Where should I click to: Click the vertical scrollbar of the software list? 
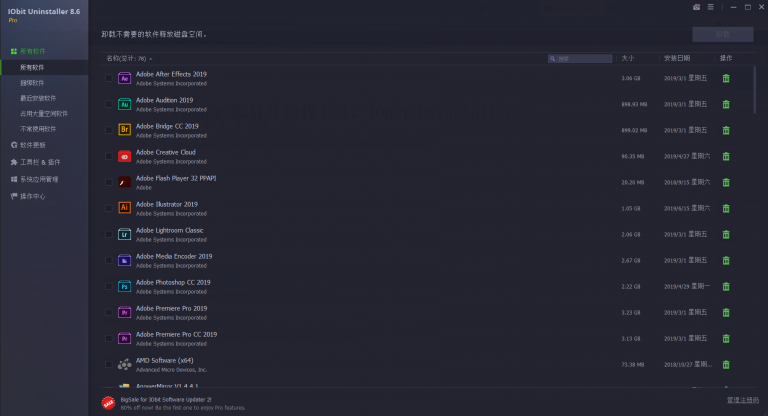click(754, 90)
